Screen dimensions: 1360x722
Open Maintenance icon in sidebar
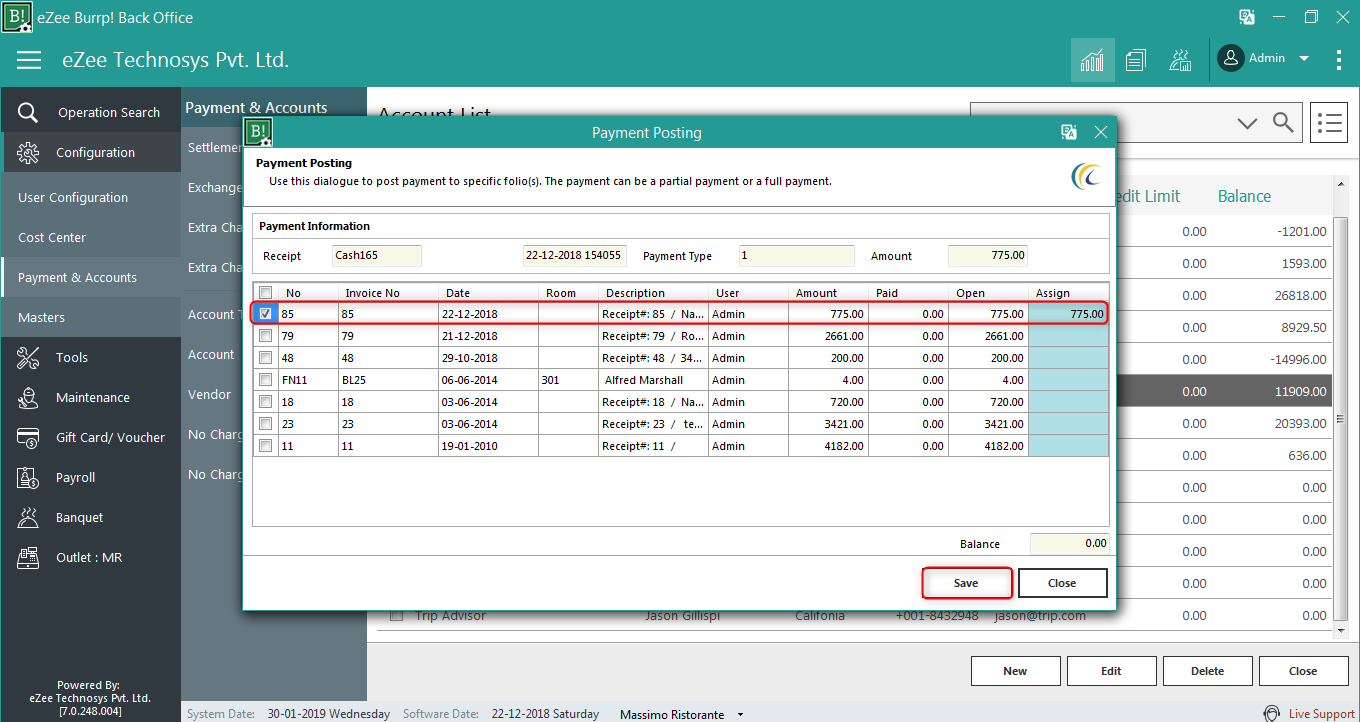(x=28, y=397)
